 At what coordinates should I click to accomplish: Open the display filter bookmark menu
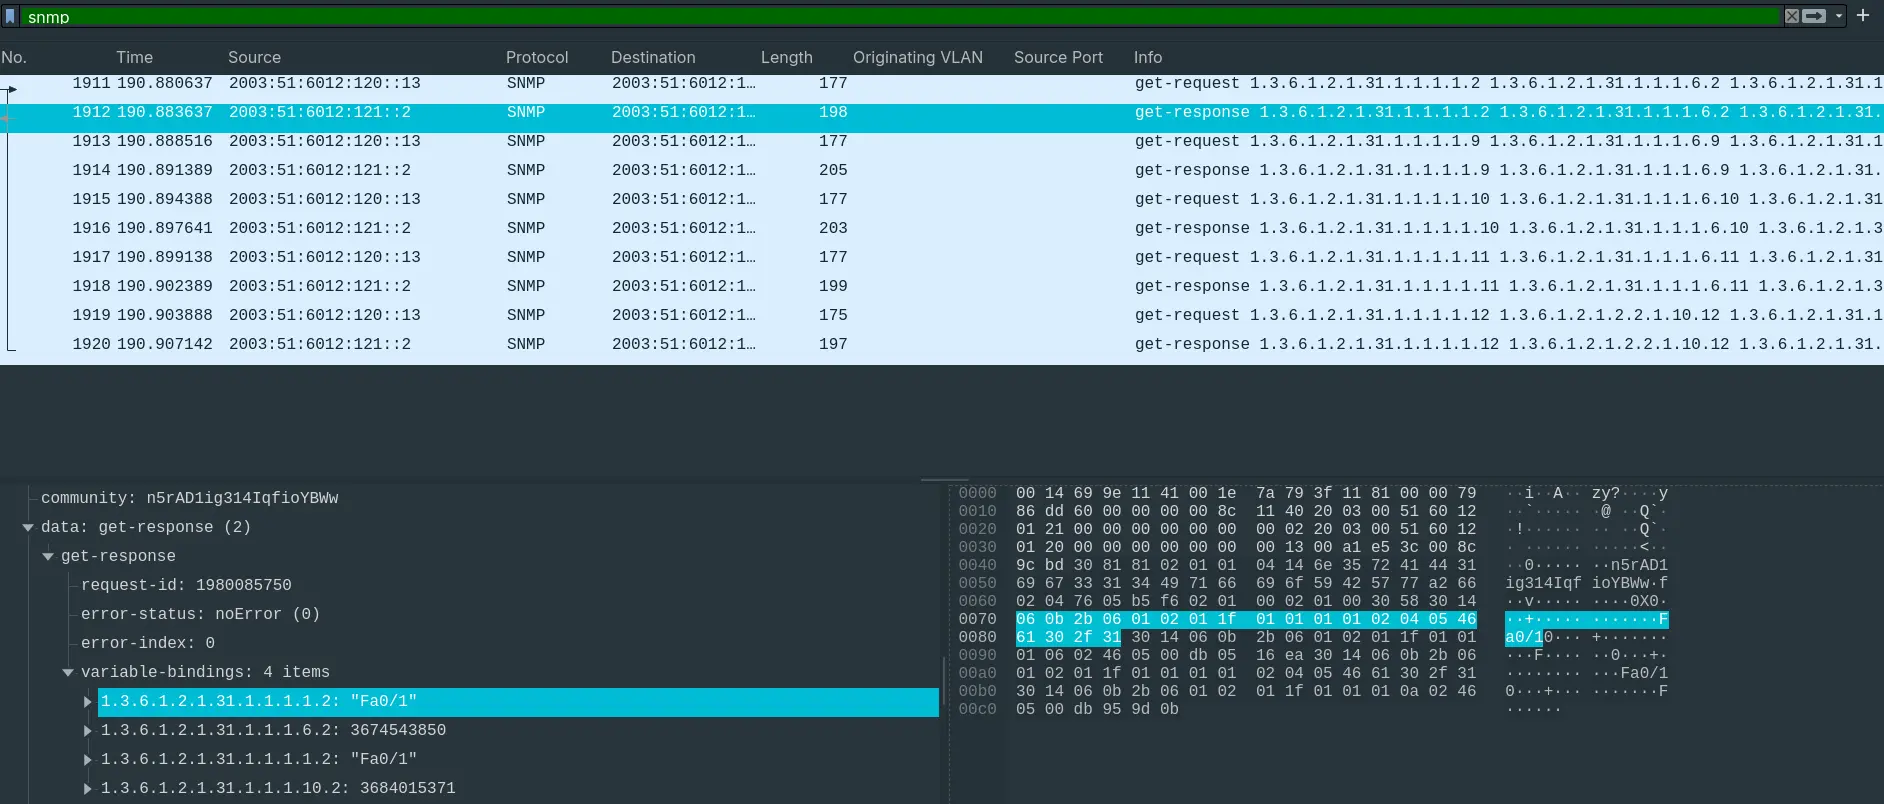click(x=10, y=16)
